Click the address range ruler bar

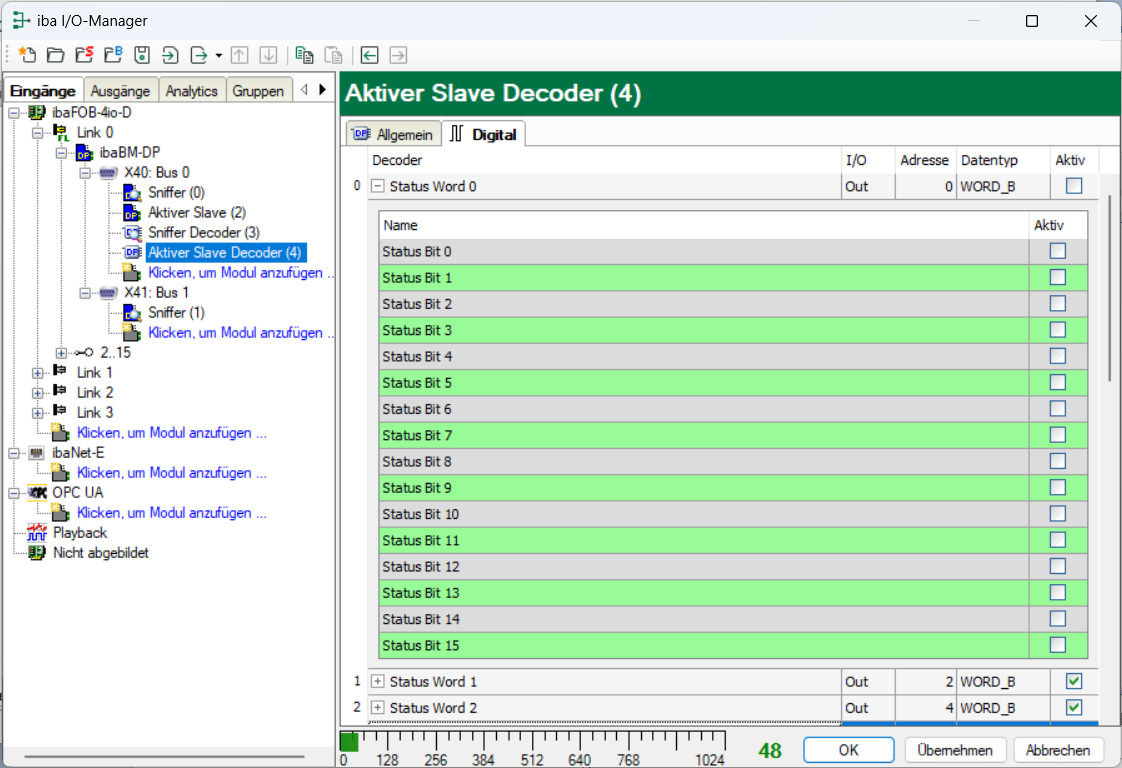pos(533,749)
